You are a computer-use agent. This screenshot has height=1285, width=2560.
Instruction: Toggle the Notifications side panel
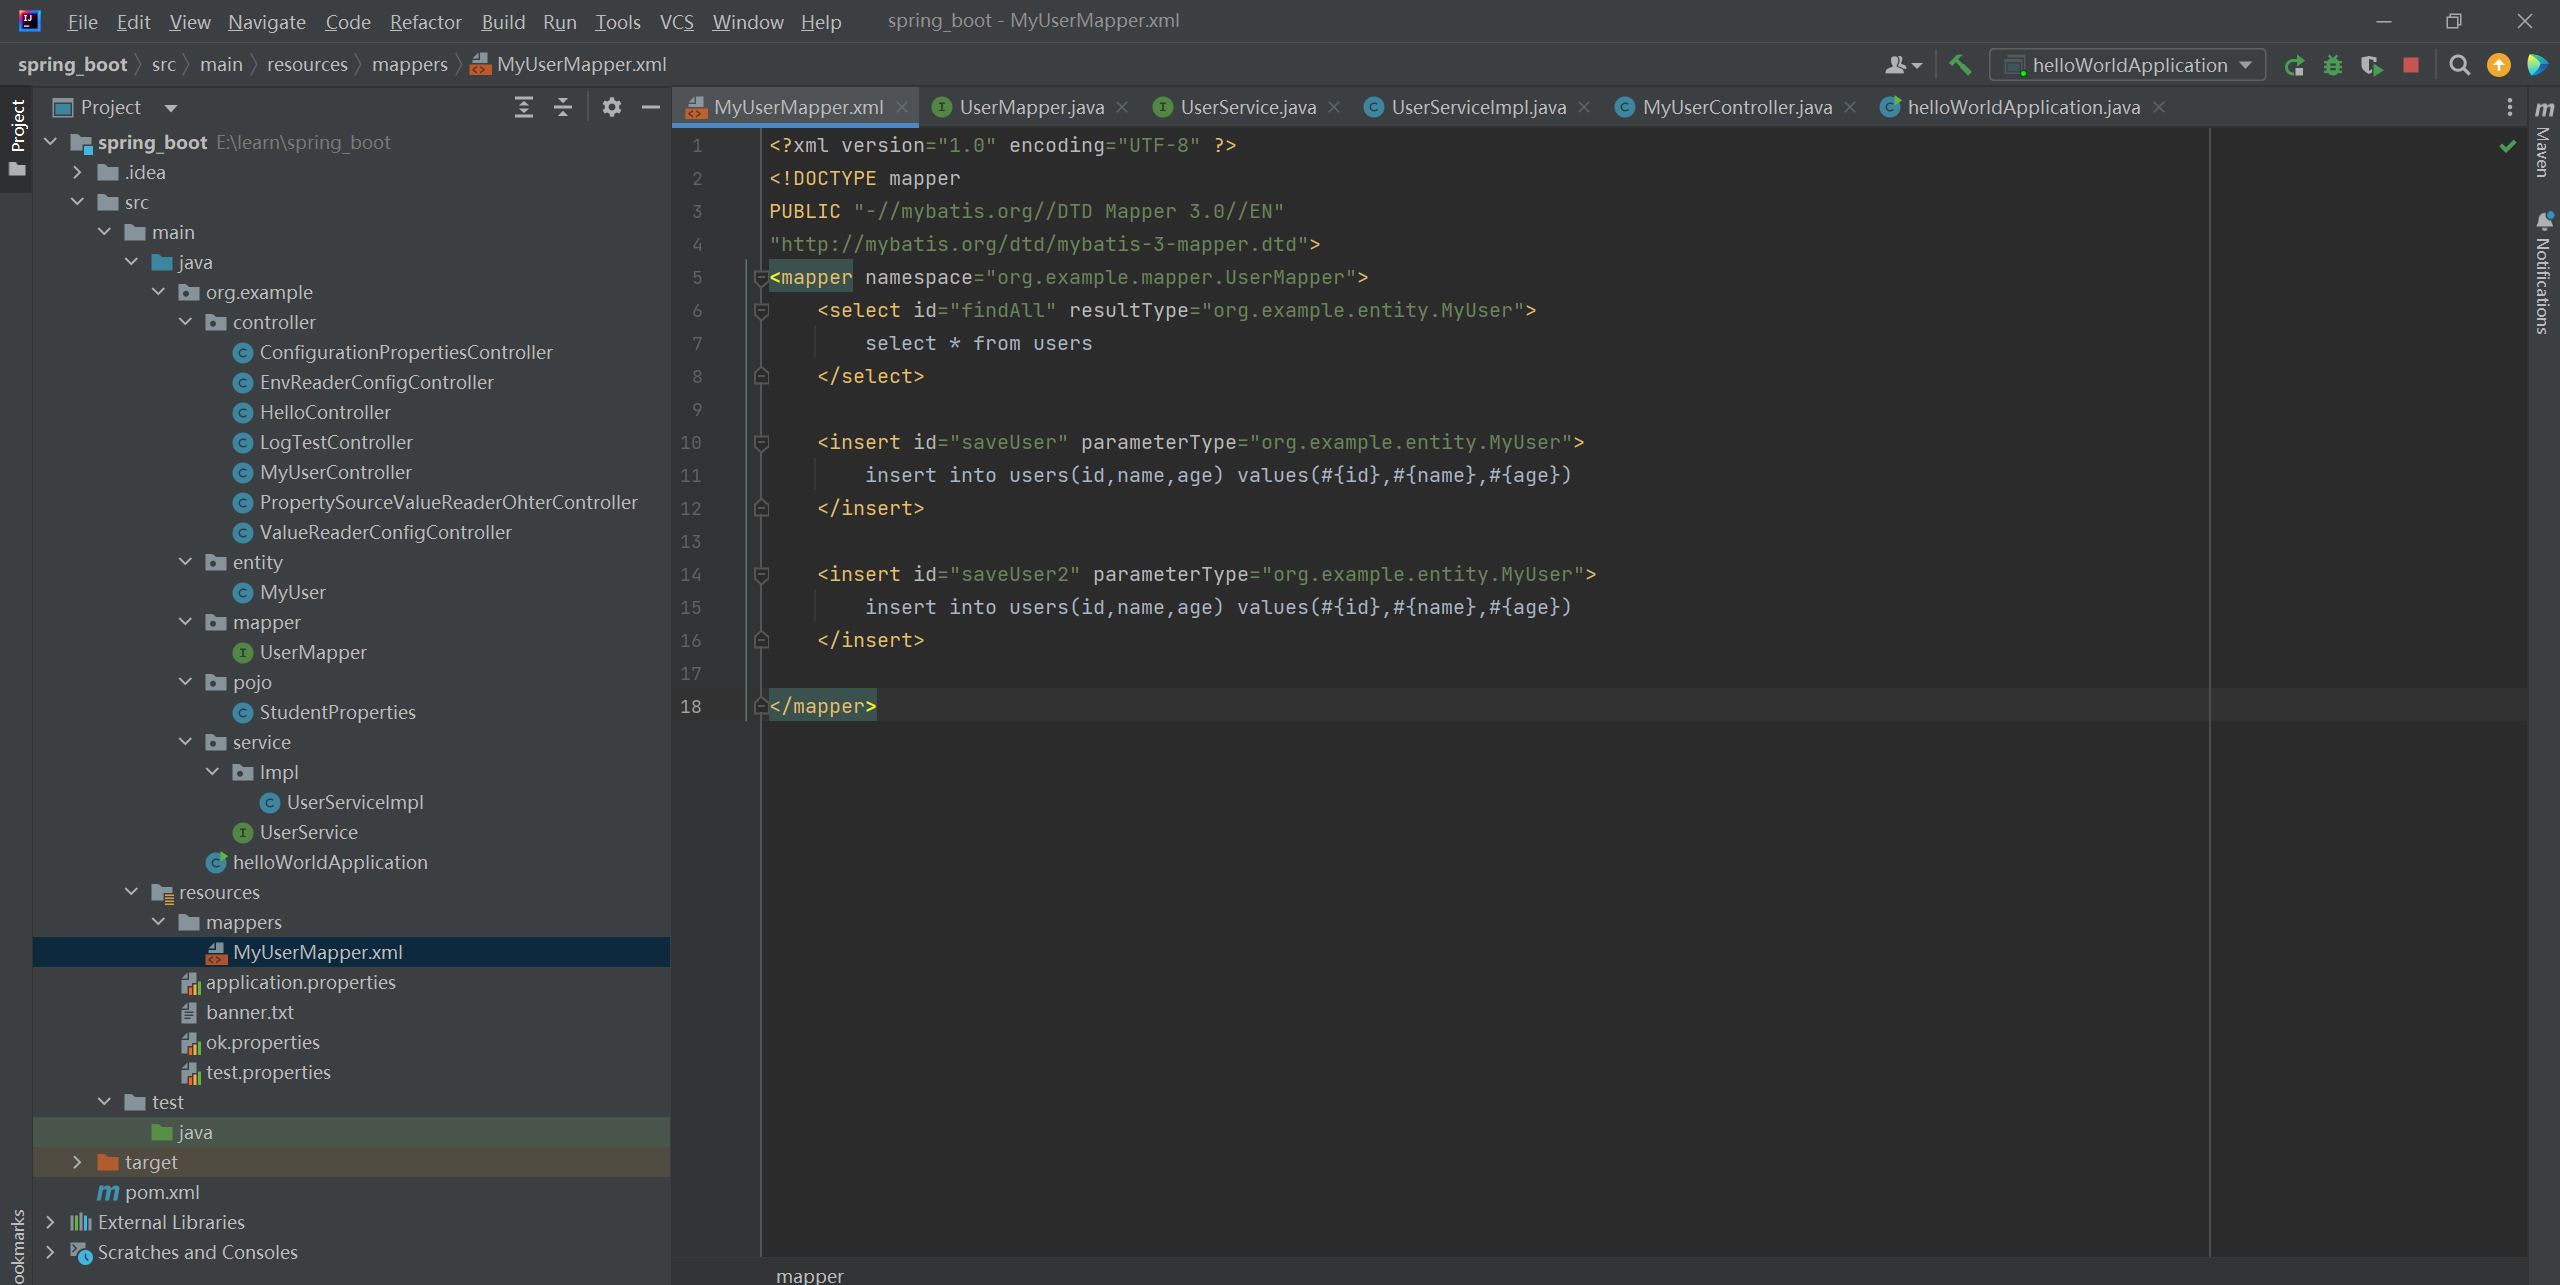(2544, 275)
